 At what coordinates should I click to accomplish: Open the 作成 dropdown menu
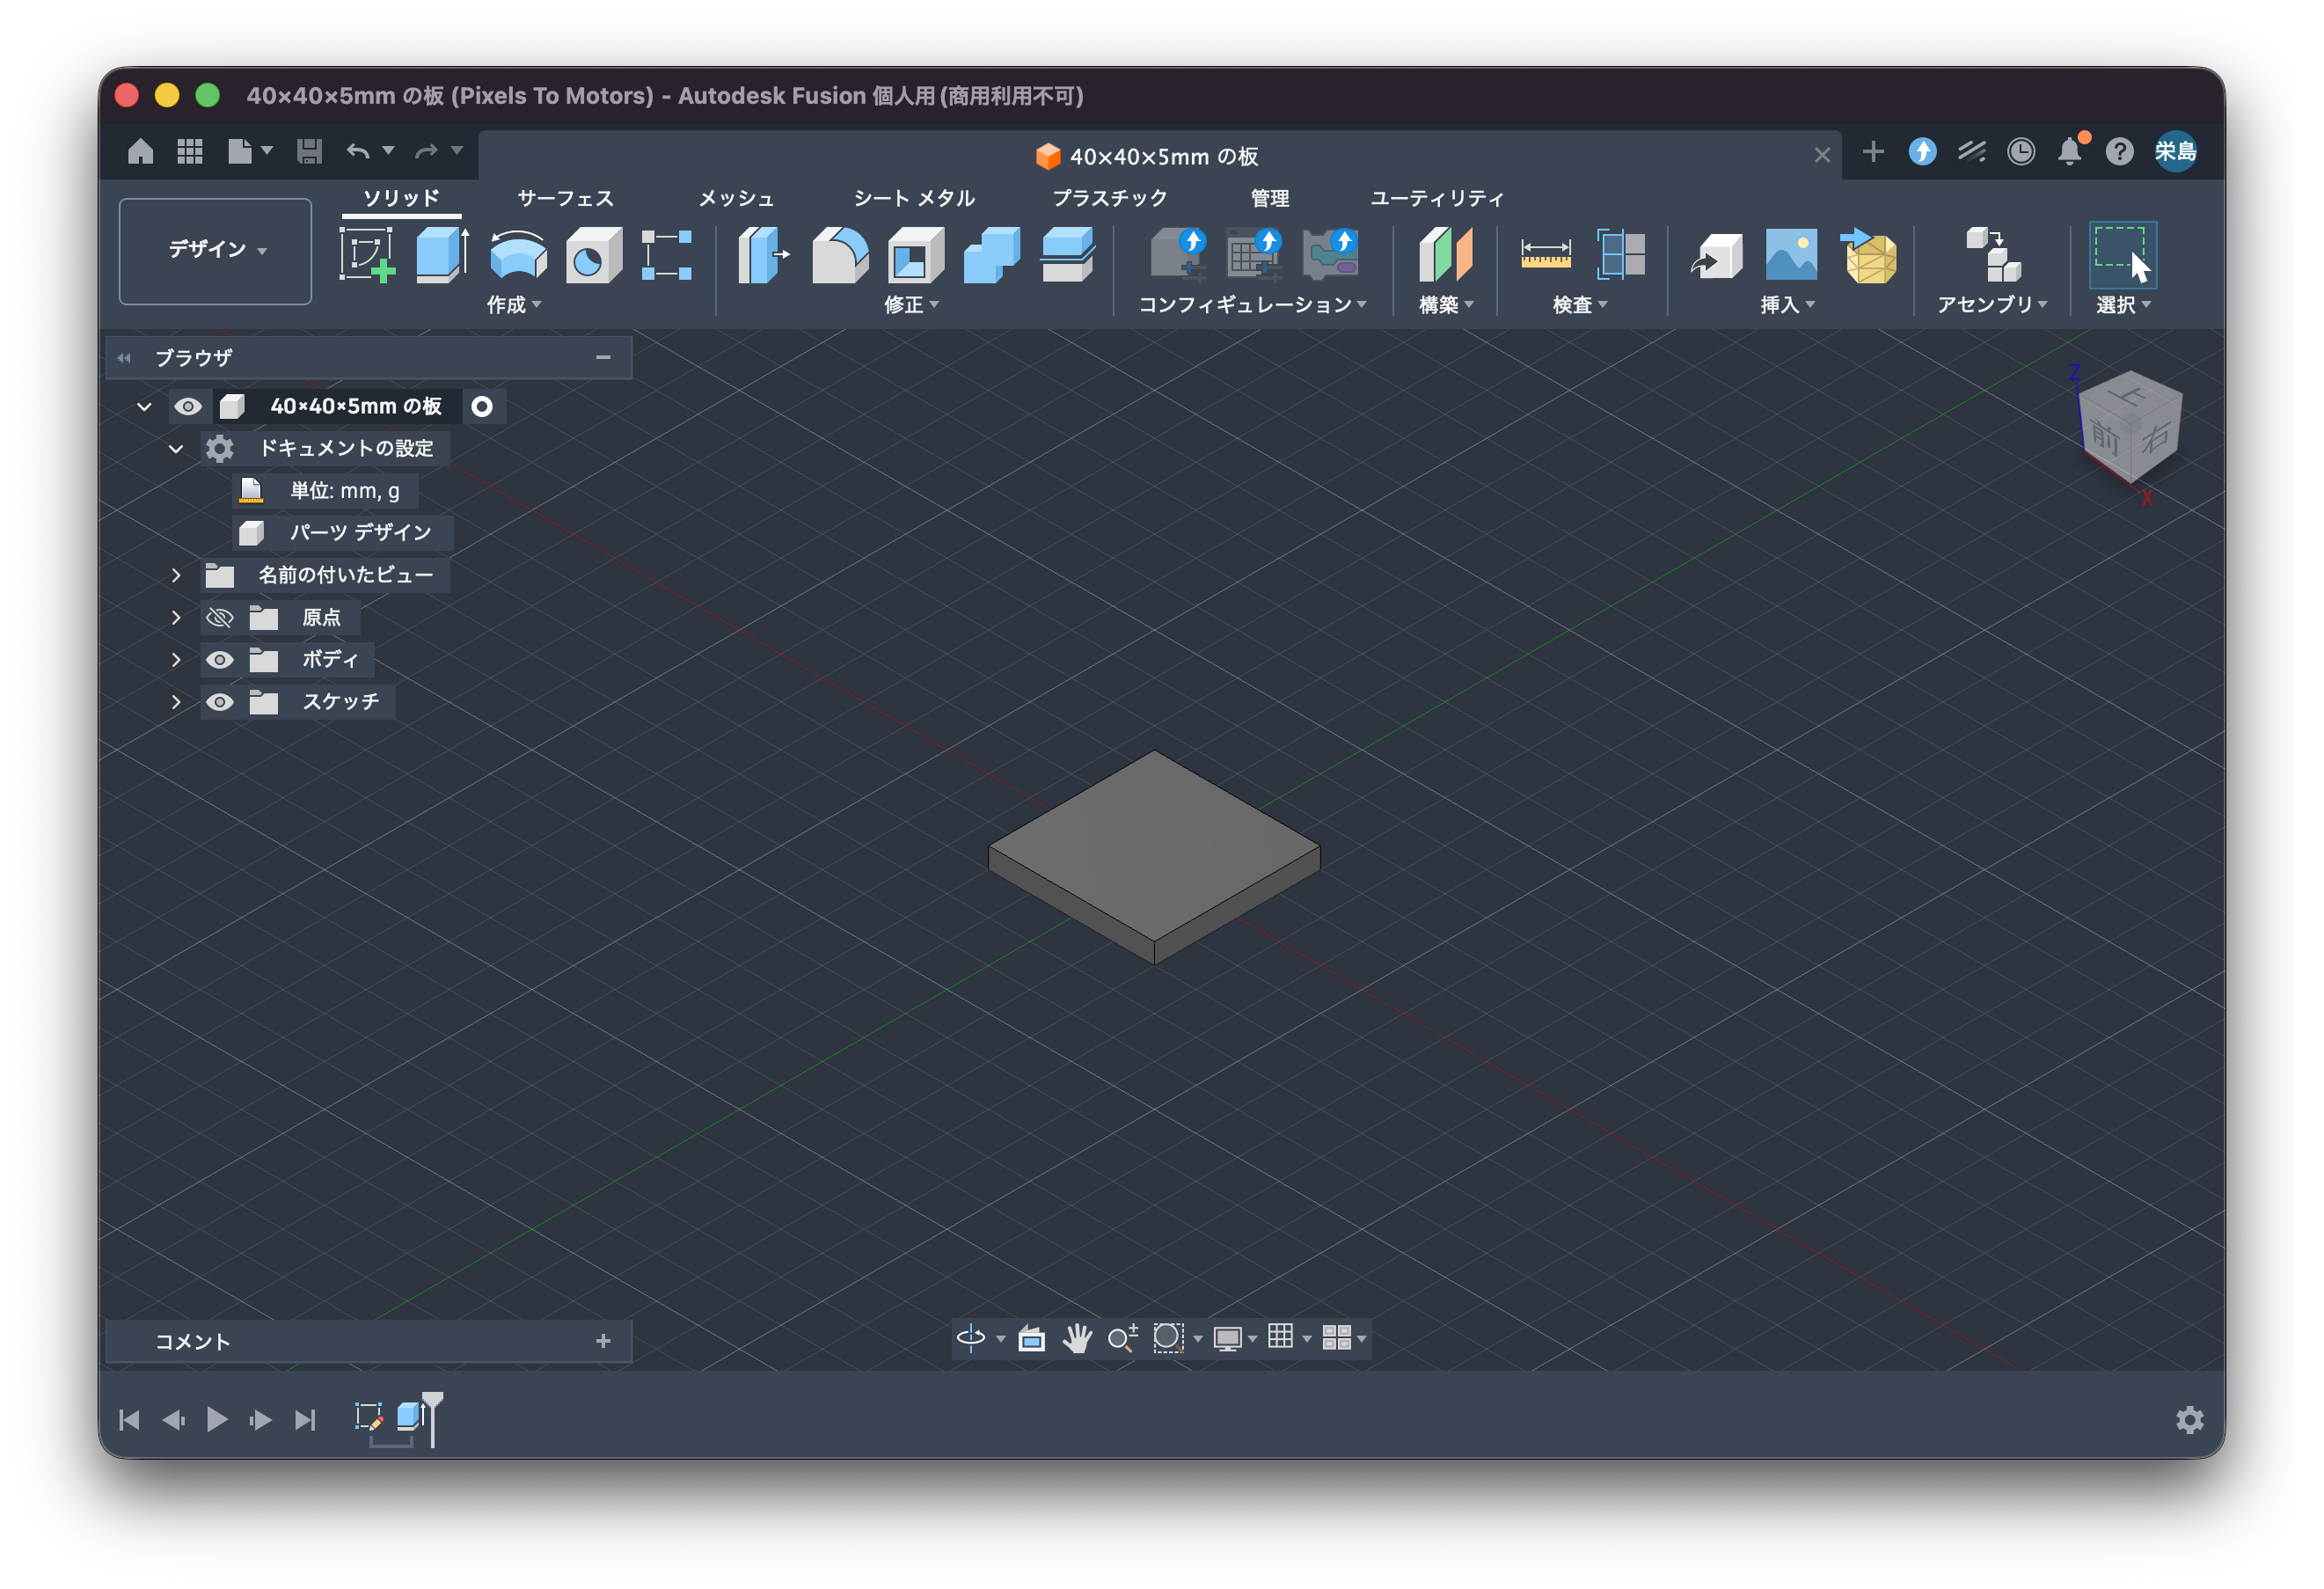click(514, 305)
